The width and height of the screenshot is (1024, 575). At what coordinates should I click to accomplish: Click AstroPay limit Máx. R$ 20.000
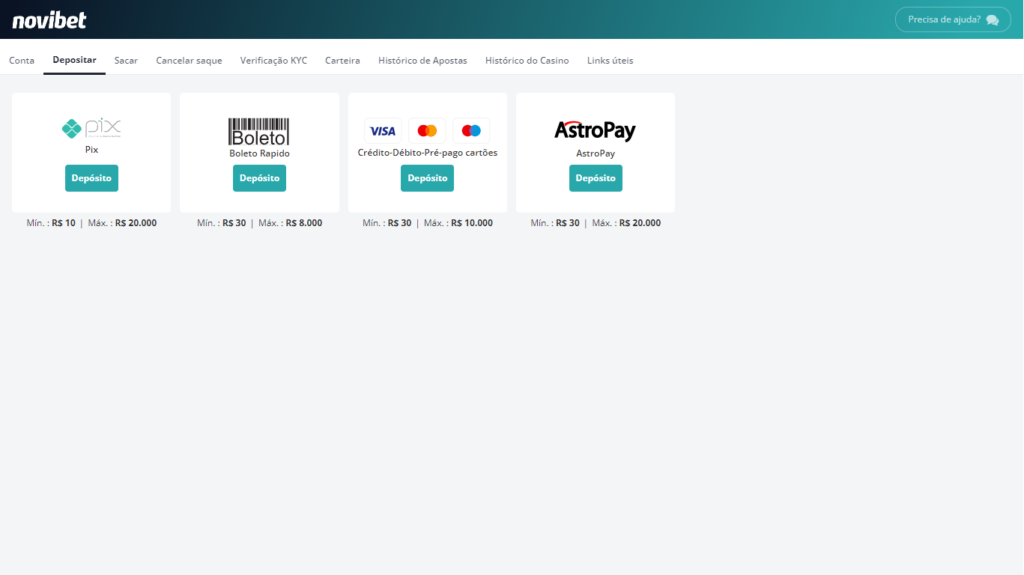(626, 223)
